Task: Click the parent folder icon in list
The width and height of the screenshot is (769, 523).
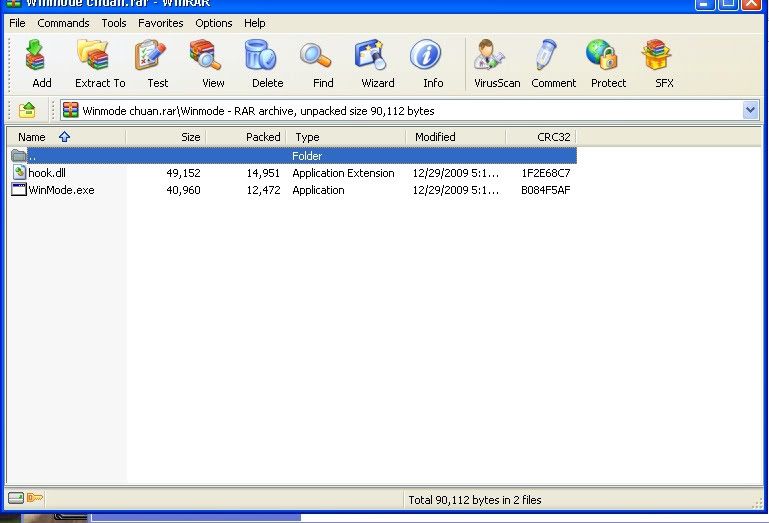Action: pos(19,156)
